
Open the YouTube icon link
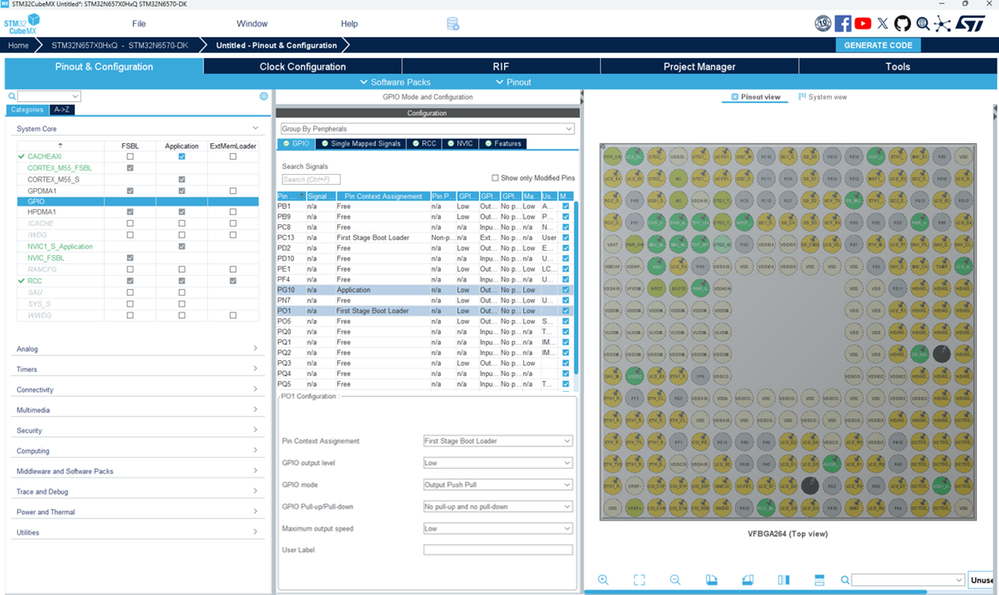click(x=863, y=24)
